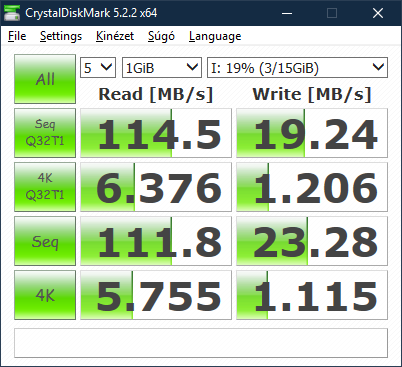Start the 4K test
The height and width of the screenshot is (367, 402).
point(45,295)
